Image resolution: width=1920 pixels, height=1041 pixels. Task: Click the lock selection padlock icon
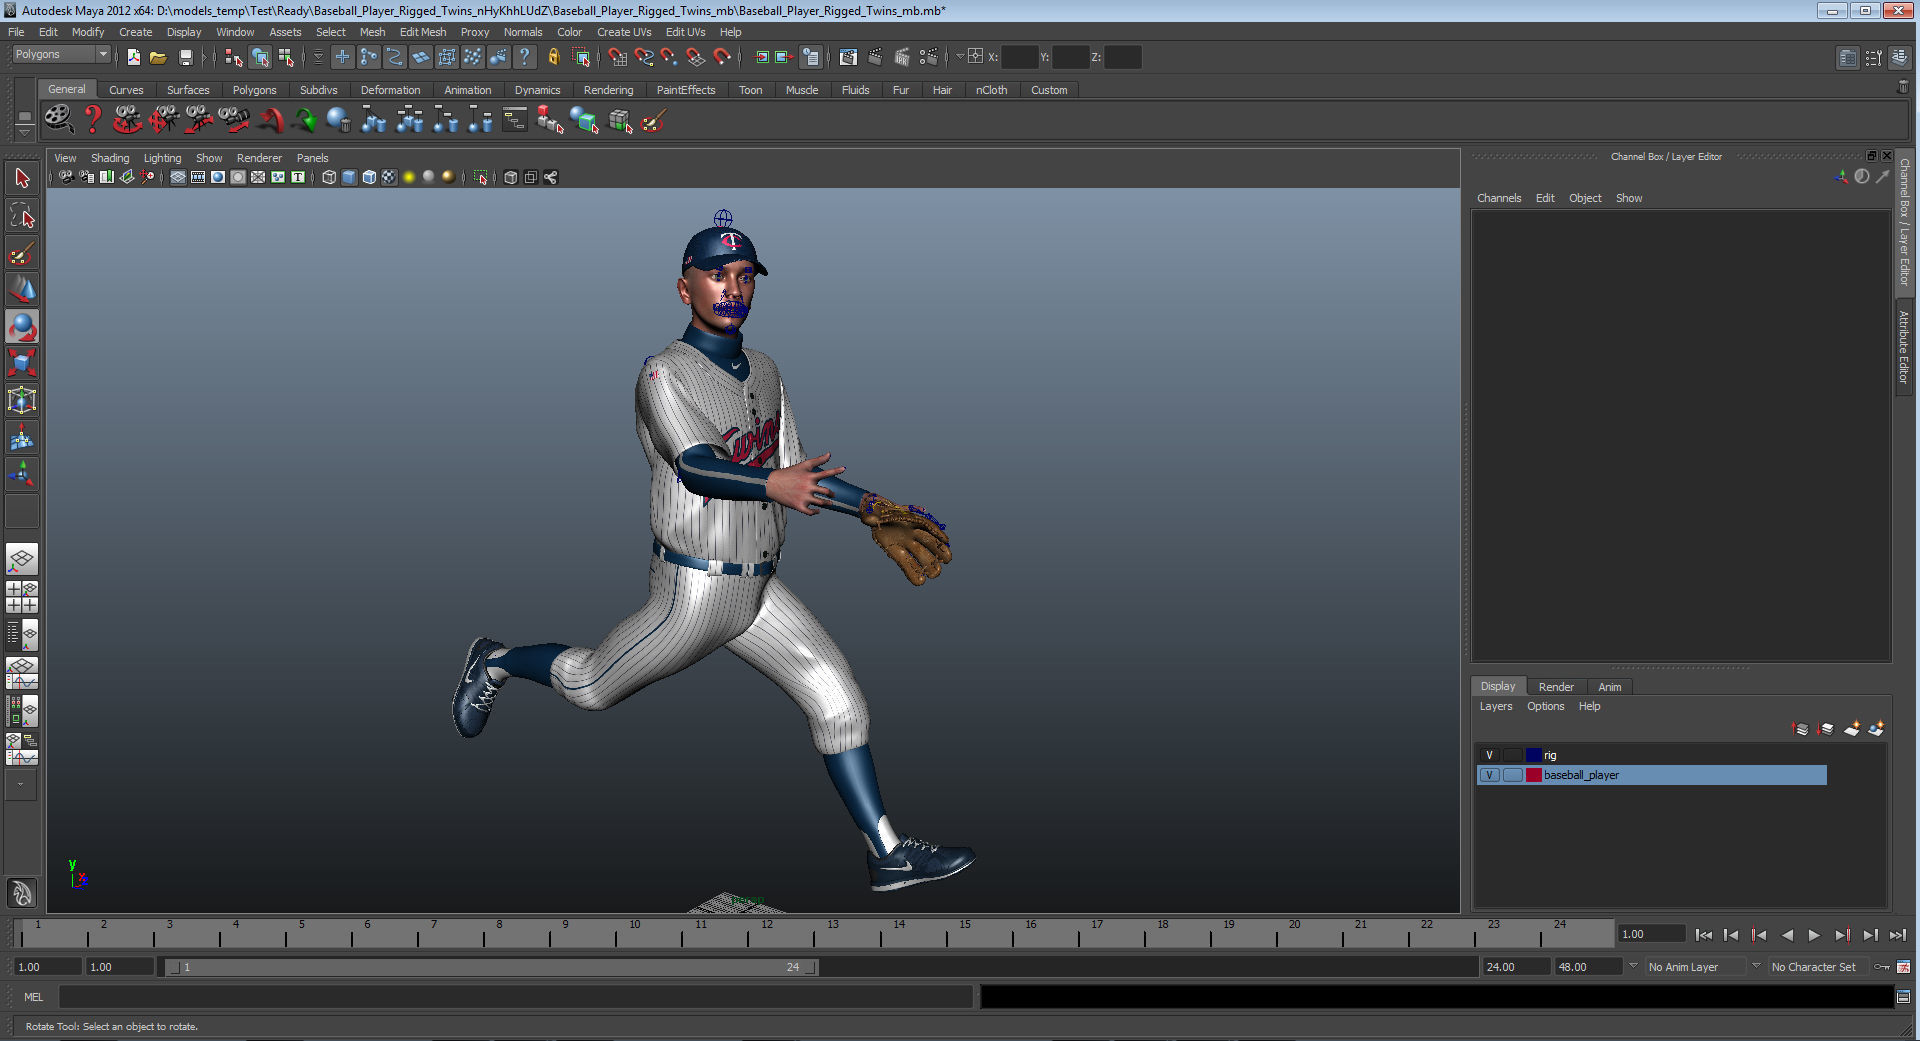554,57
